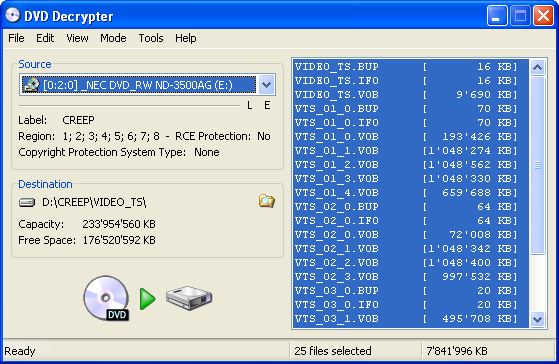Viewport: 559px width, 364px height.
Task: Open the View menu
Action: coord(77,38)
